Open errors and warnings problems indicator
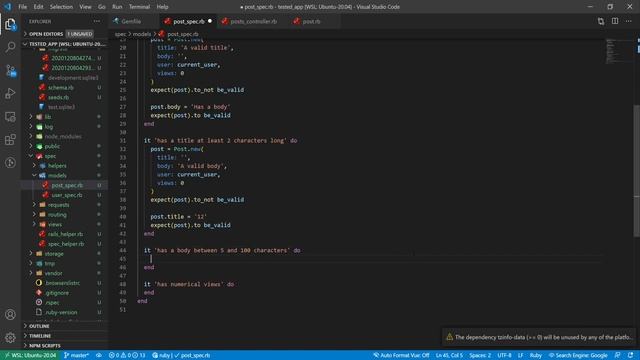The image size is (640, 360). pyautogui.click(x=127, y=355)
